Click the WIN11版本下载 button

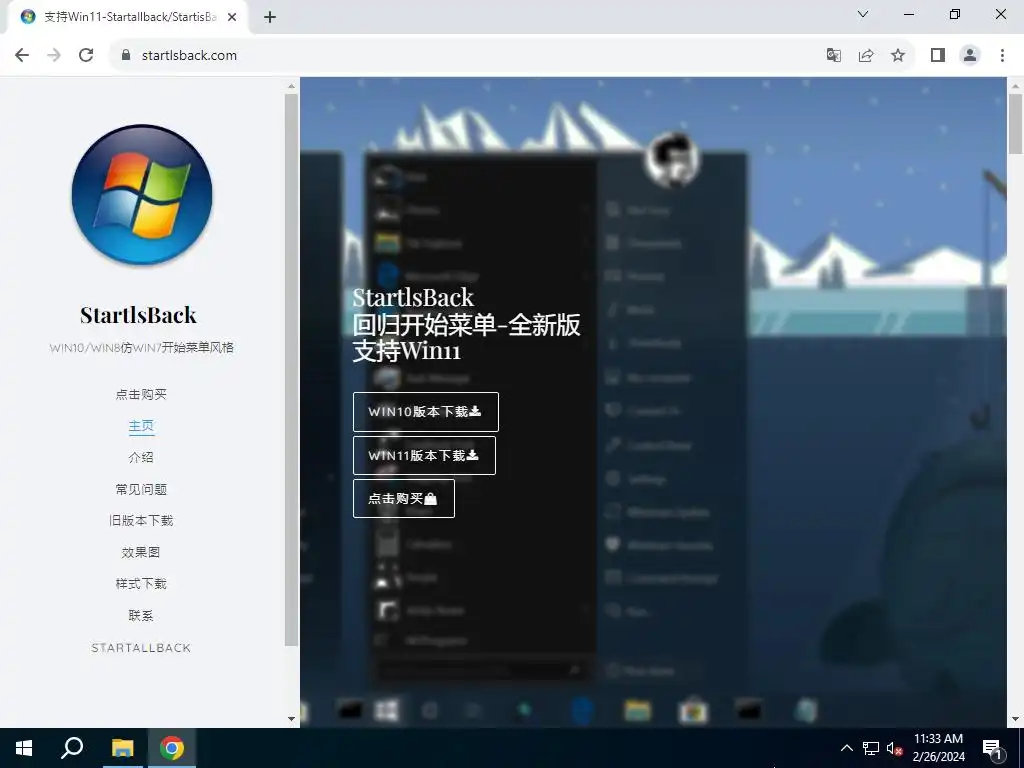(x=424, y=455)
